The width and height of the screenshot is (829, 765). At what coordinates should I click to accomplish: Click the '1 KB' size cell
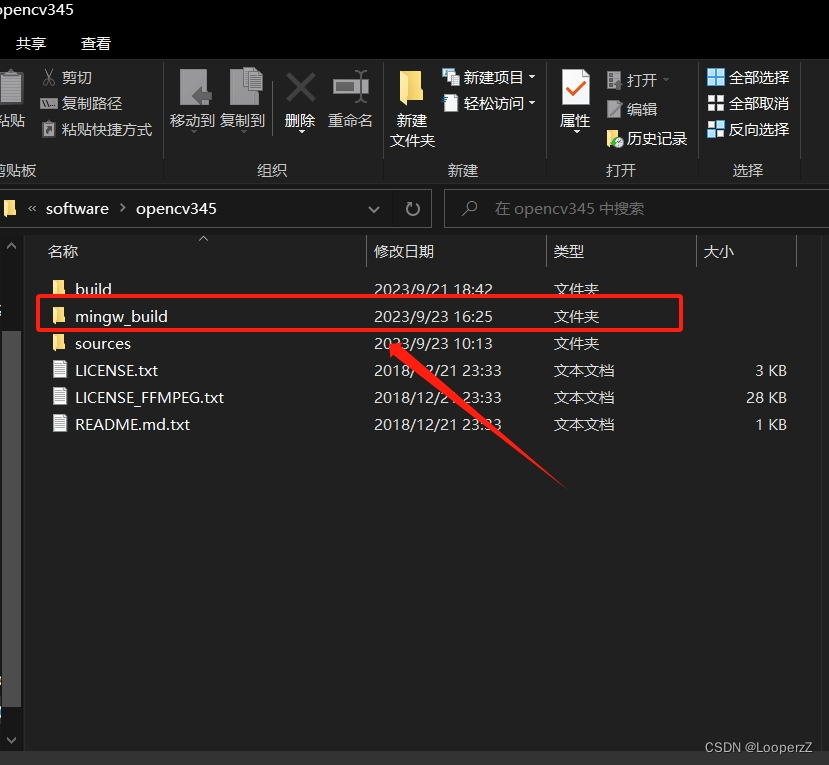point(771,425)
